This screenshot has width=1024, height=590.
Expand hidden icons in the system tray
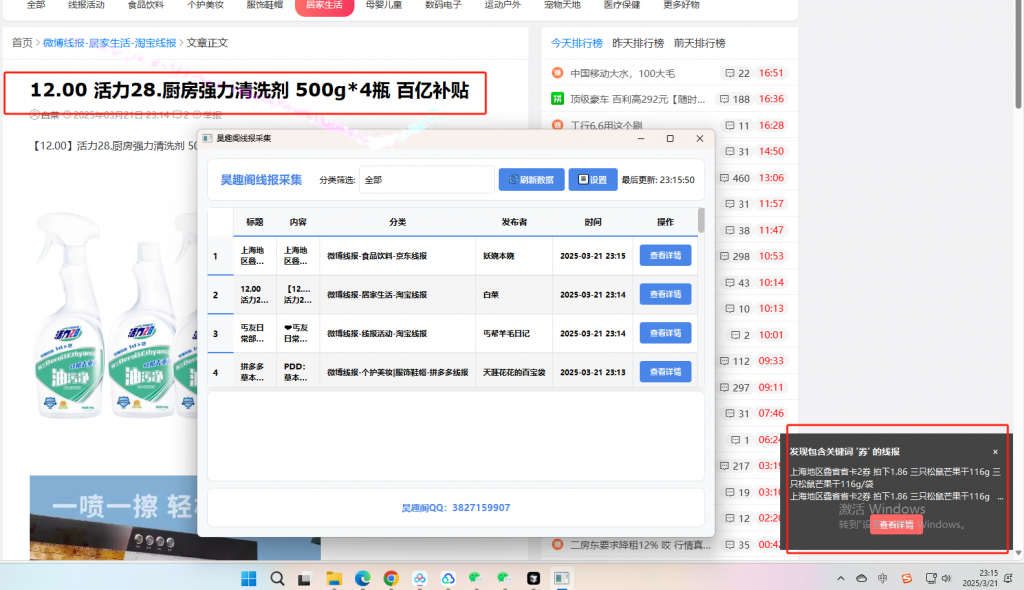(x=841, y=578)
